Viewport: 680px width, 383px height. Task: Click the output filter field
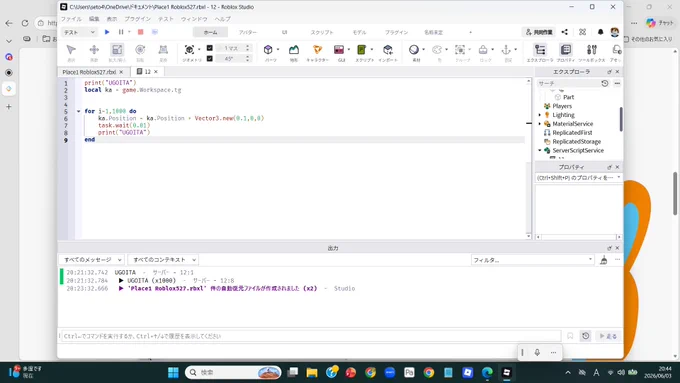pyautogui.click(x=533, y=260)
